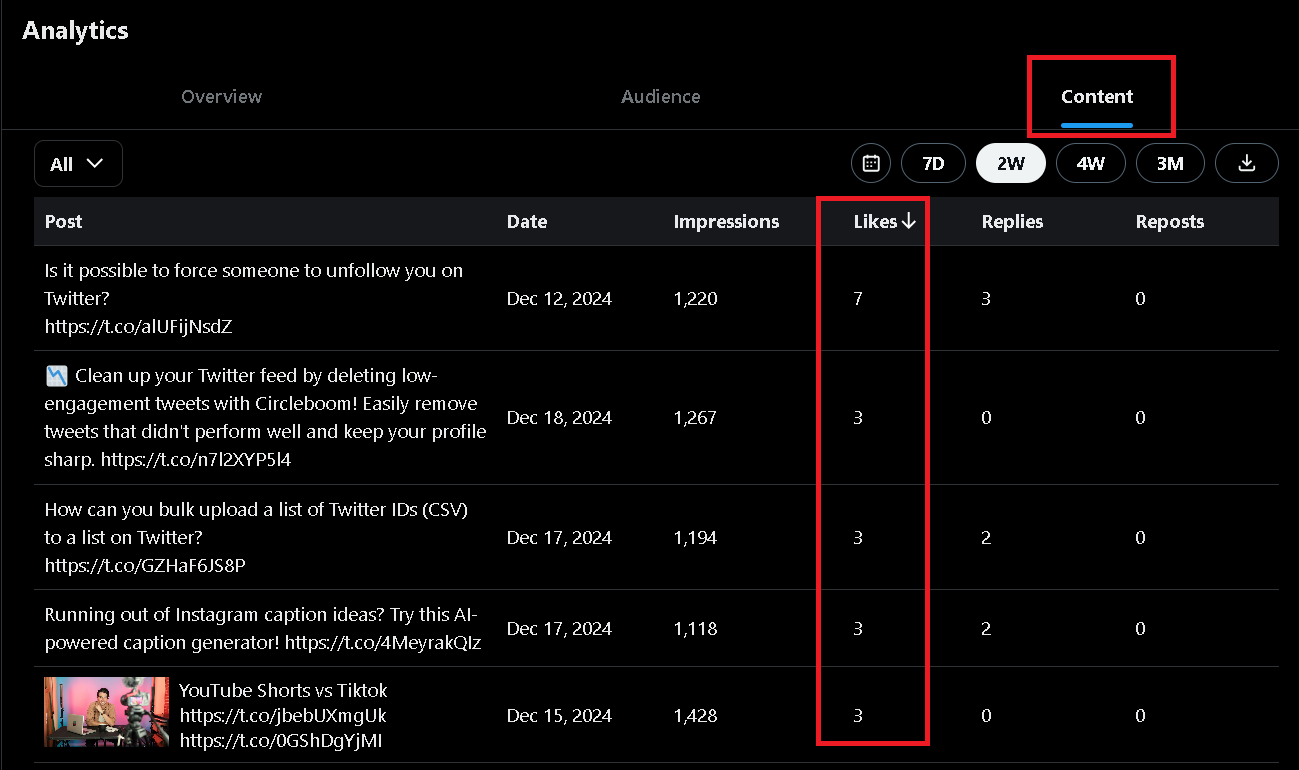Sort by the Date column header
This screenshot has width=1299, height=770.
click(527, 222)
